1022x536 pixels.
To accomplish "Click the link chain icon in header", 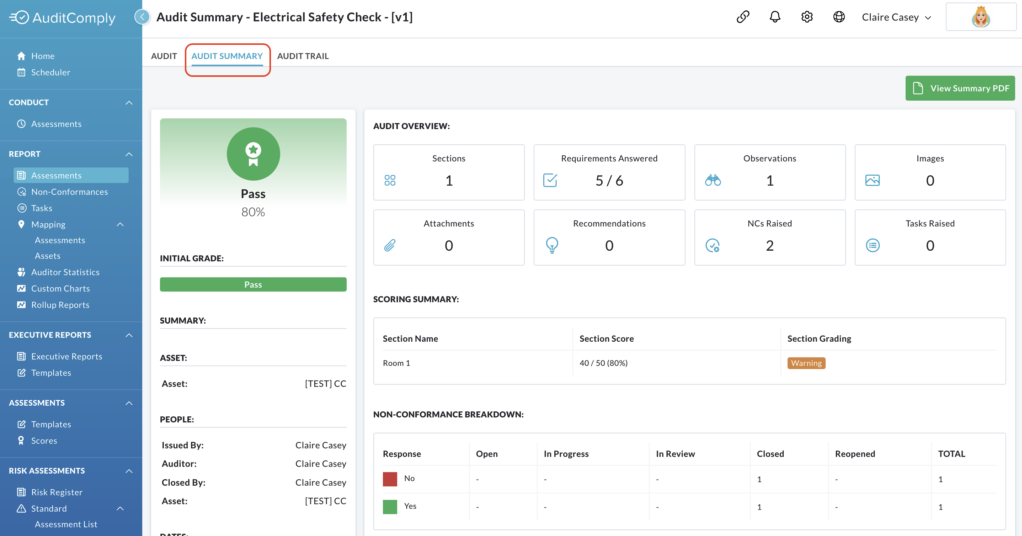I will coord(742,17).
